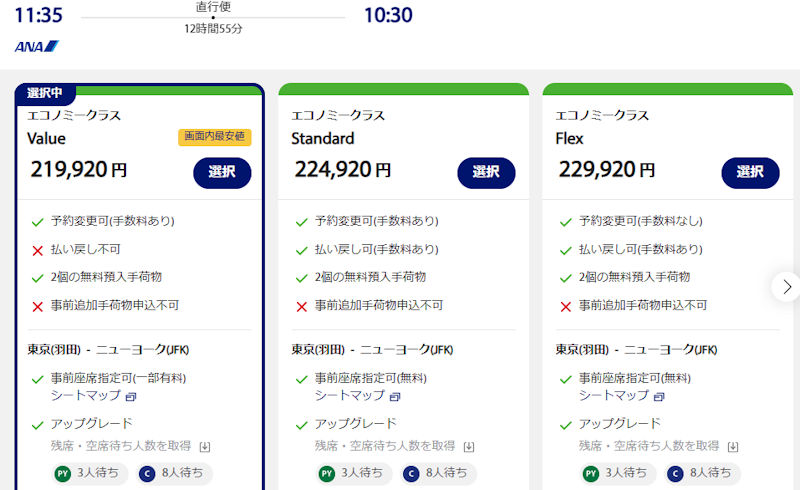
Task: Click the PY badge in Value card
Action: pyautogui.click(x=62, y=473)
